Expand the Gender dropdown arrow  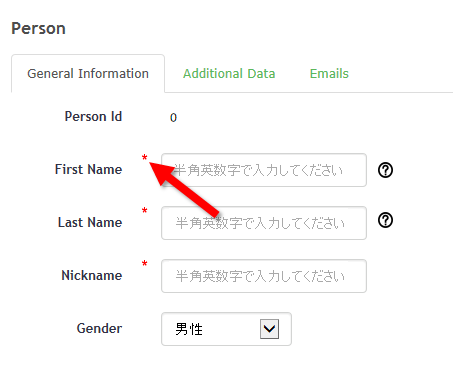click(269, 329)
